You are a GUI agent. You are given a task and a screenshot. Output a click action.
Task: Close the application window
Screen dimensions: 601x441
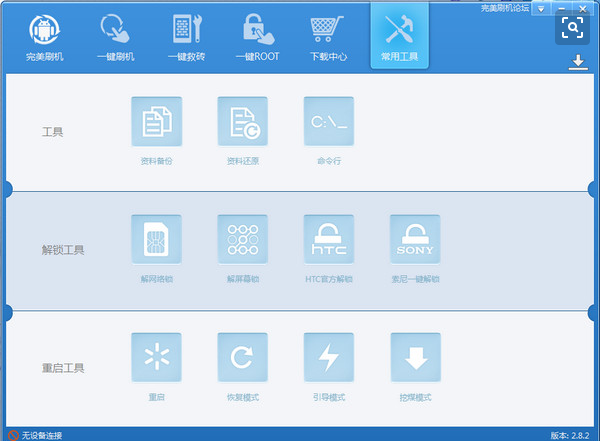pyautogui.click(x=583, y=9)
